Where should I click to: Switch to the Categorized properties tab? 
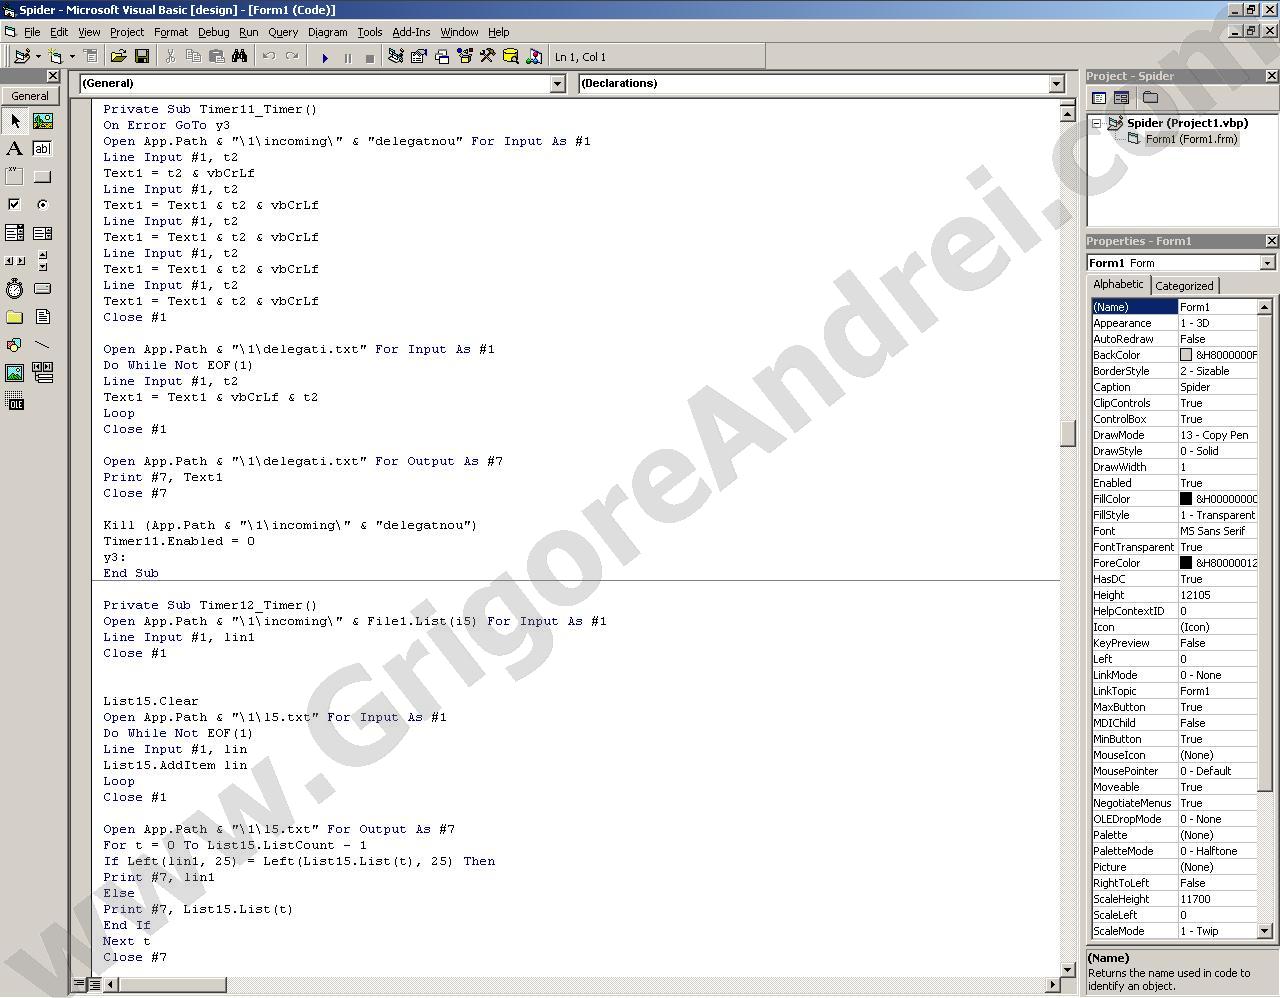[x=1184, y=286]
